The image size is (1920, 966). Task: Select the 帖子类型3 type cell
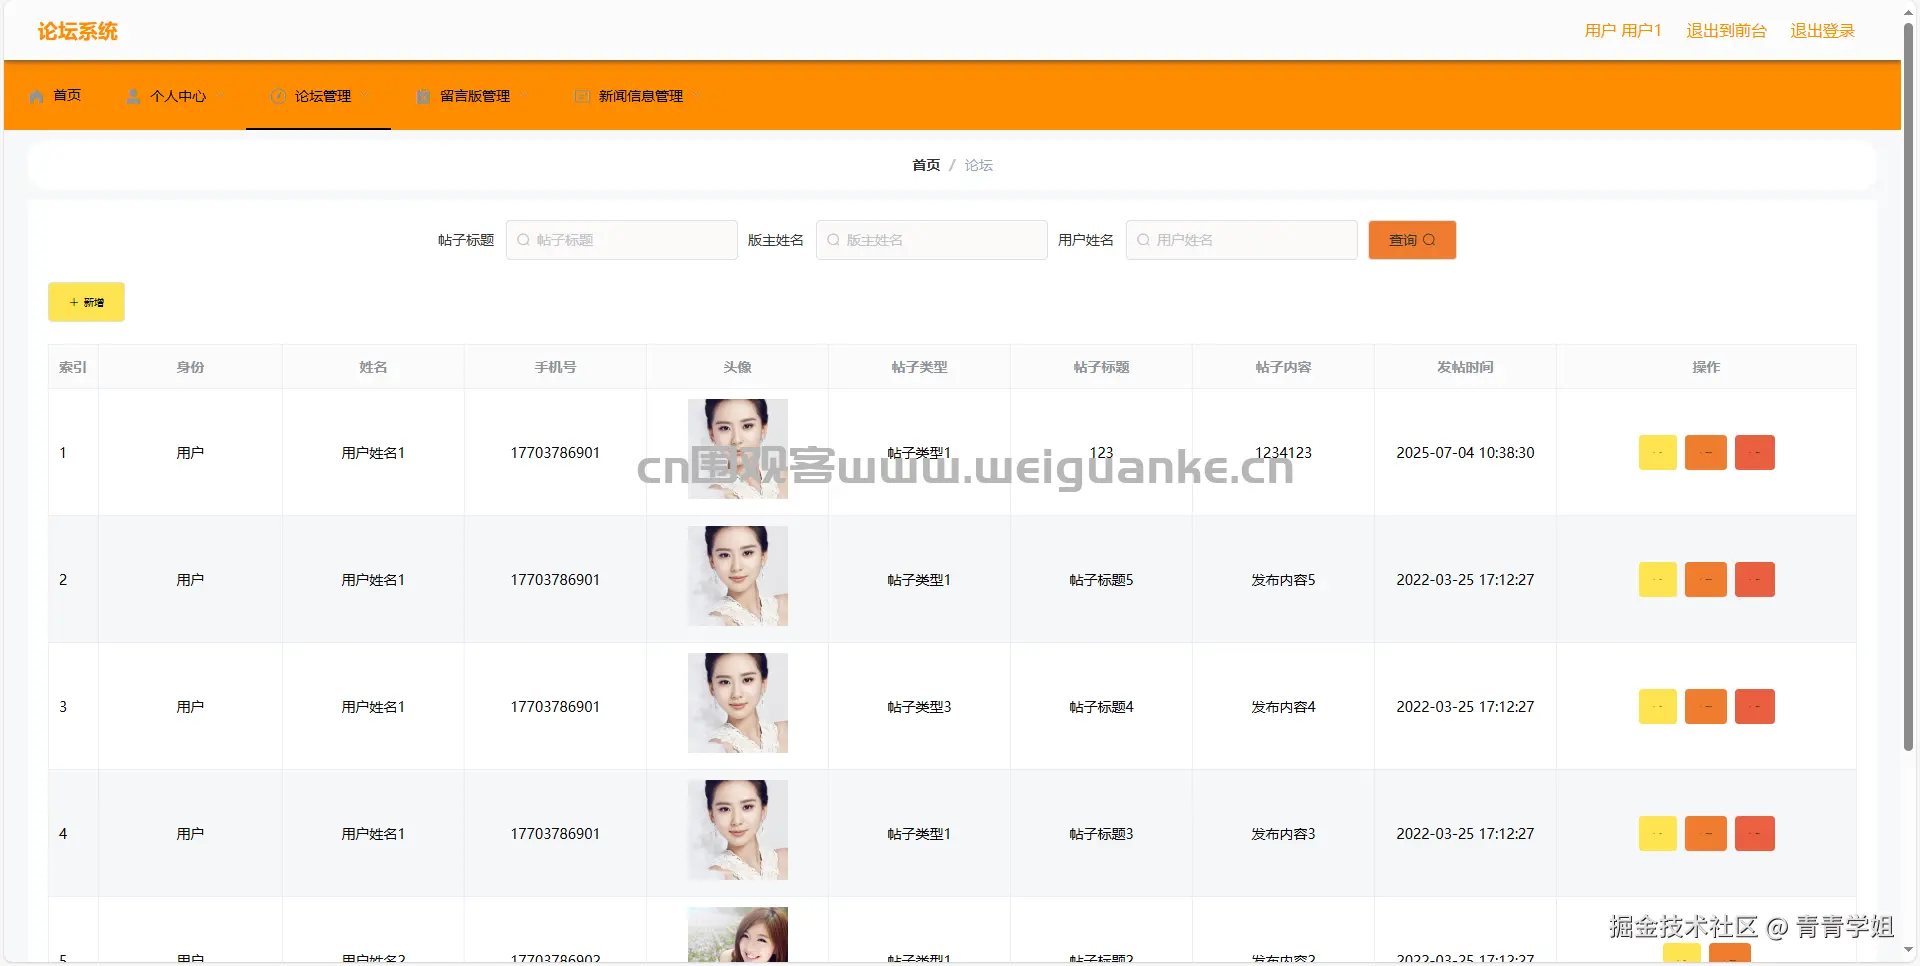[x=919, y=707]
